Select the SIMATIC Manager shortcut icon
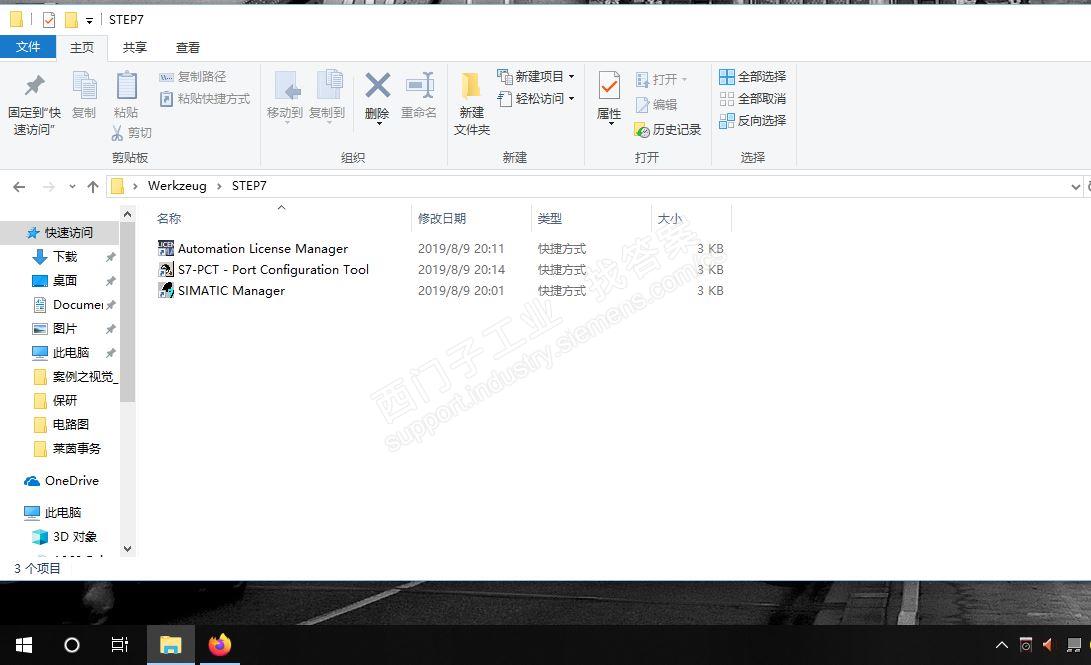 pyautogui.click(x=166, y=290)
